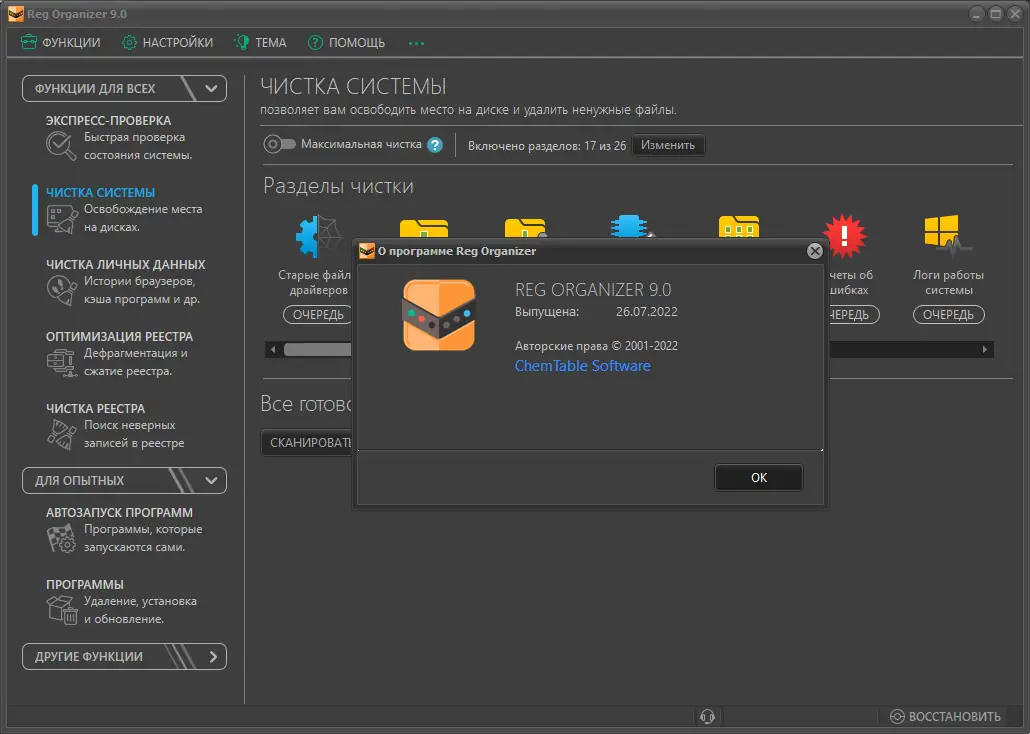1030x734 pixels.
Task: Click the Логи работы системы icon
Action: (x=947, y=233)
